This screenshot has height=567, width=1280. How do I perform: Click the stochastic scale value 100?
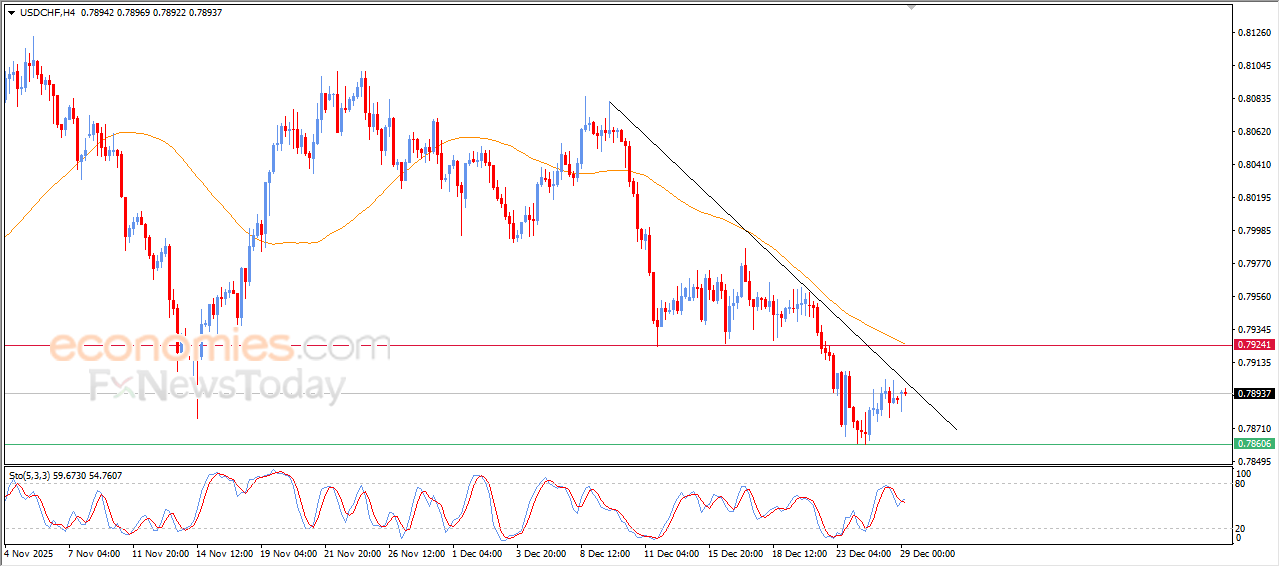point(1246,473)
